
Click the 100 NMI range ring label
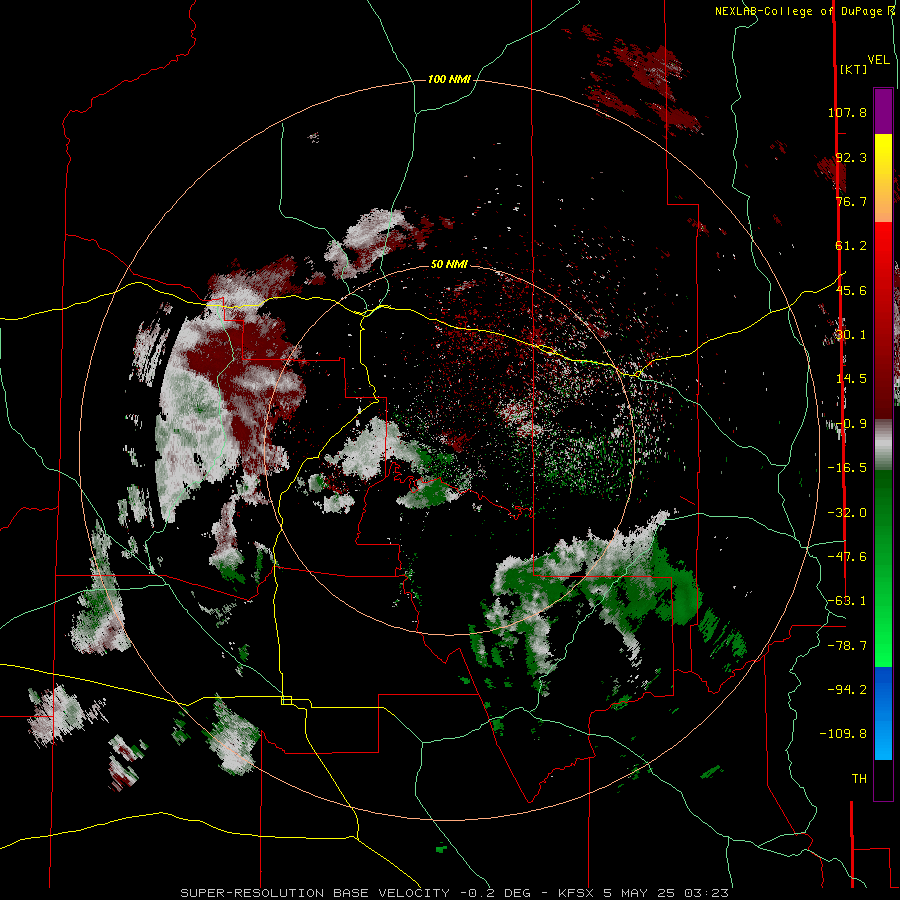(x=449, y=79)
